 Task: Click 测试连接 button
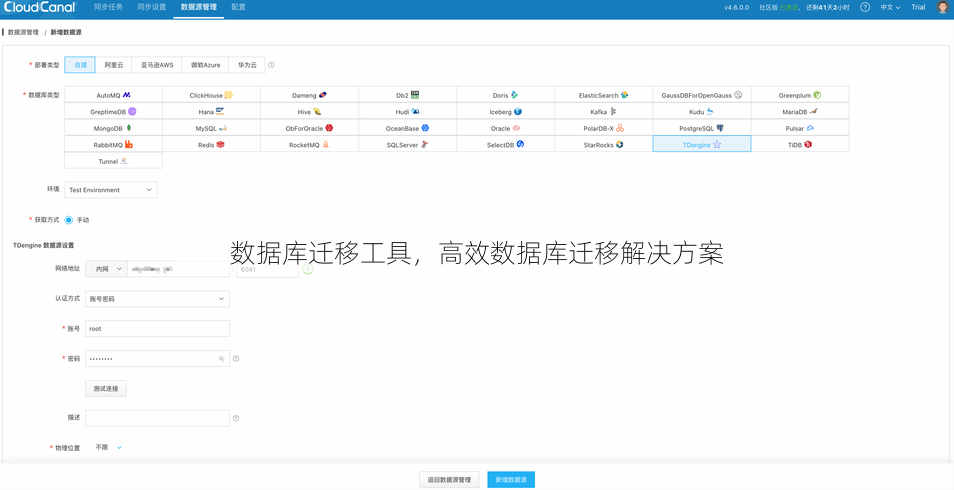(x=106, y=388)
